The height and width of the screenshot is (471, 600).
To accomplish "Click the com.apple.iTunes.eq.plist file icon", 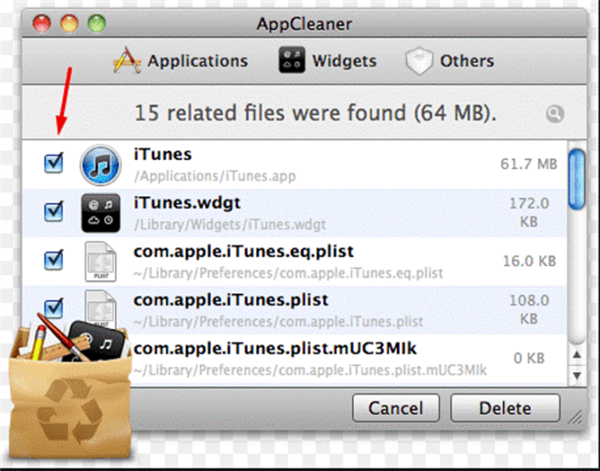I will 100,262.
